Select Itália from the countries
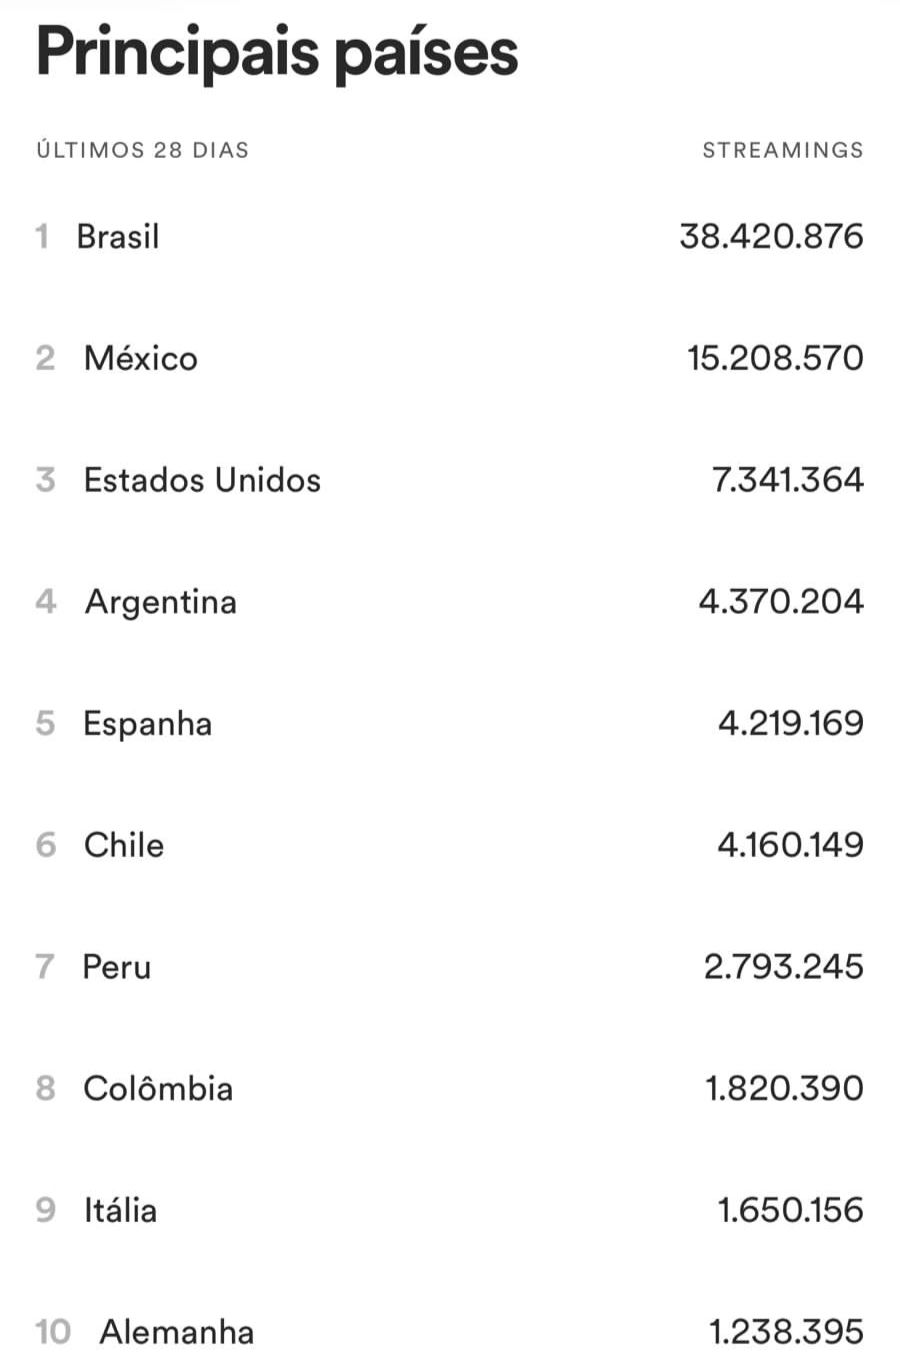Viewport: 900px width, 1355px height. pyautogui.click(x=120, y=1210)
